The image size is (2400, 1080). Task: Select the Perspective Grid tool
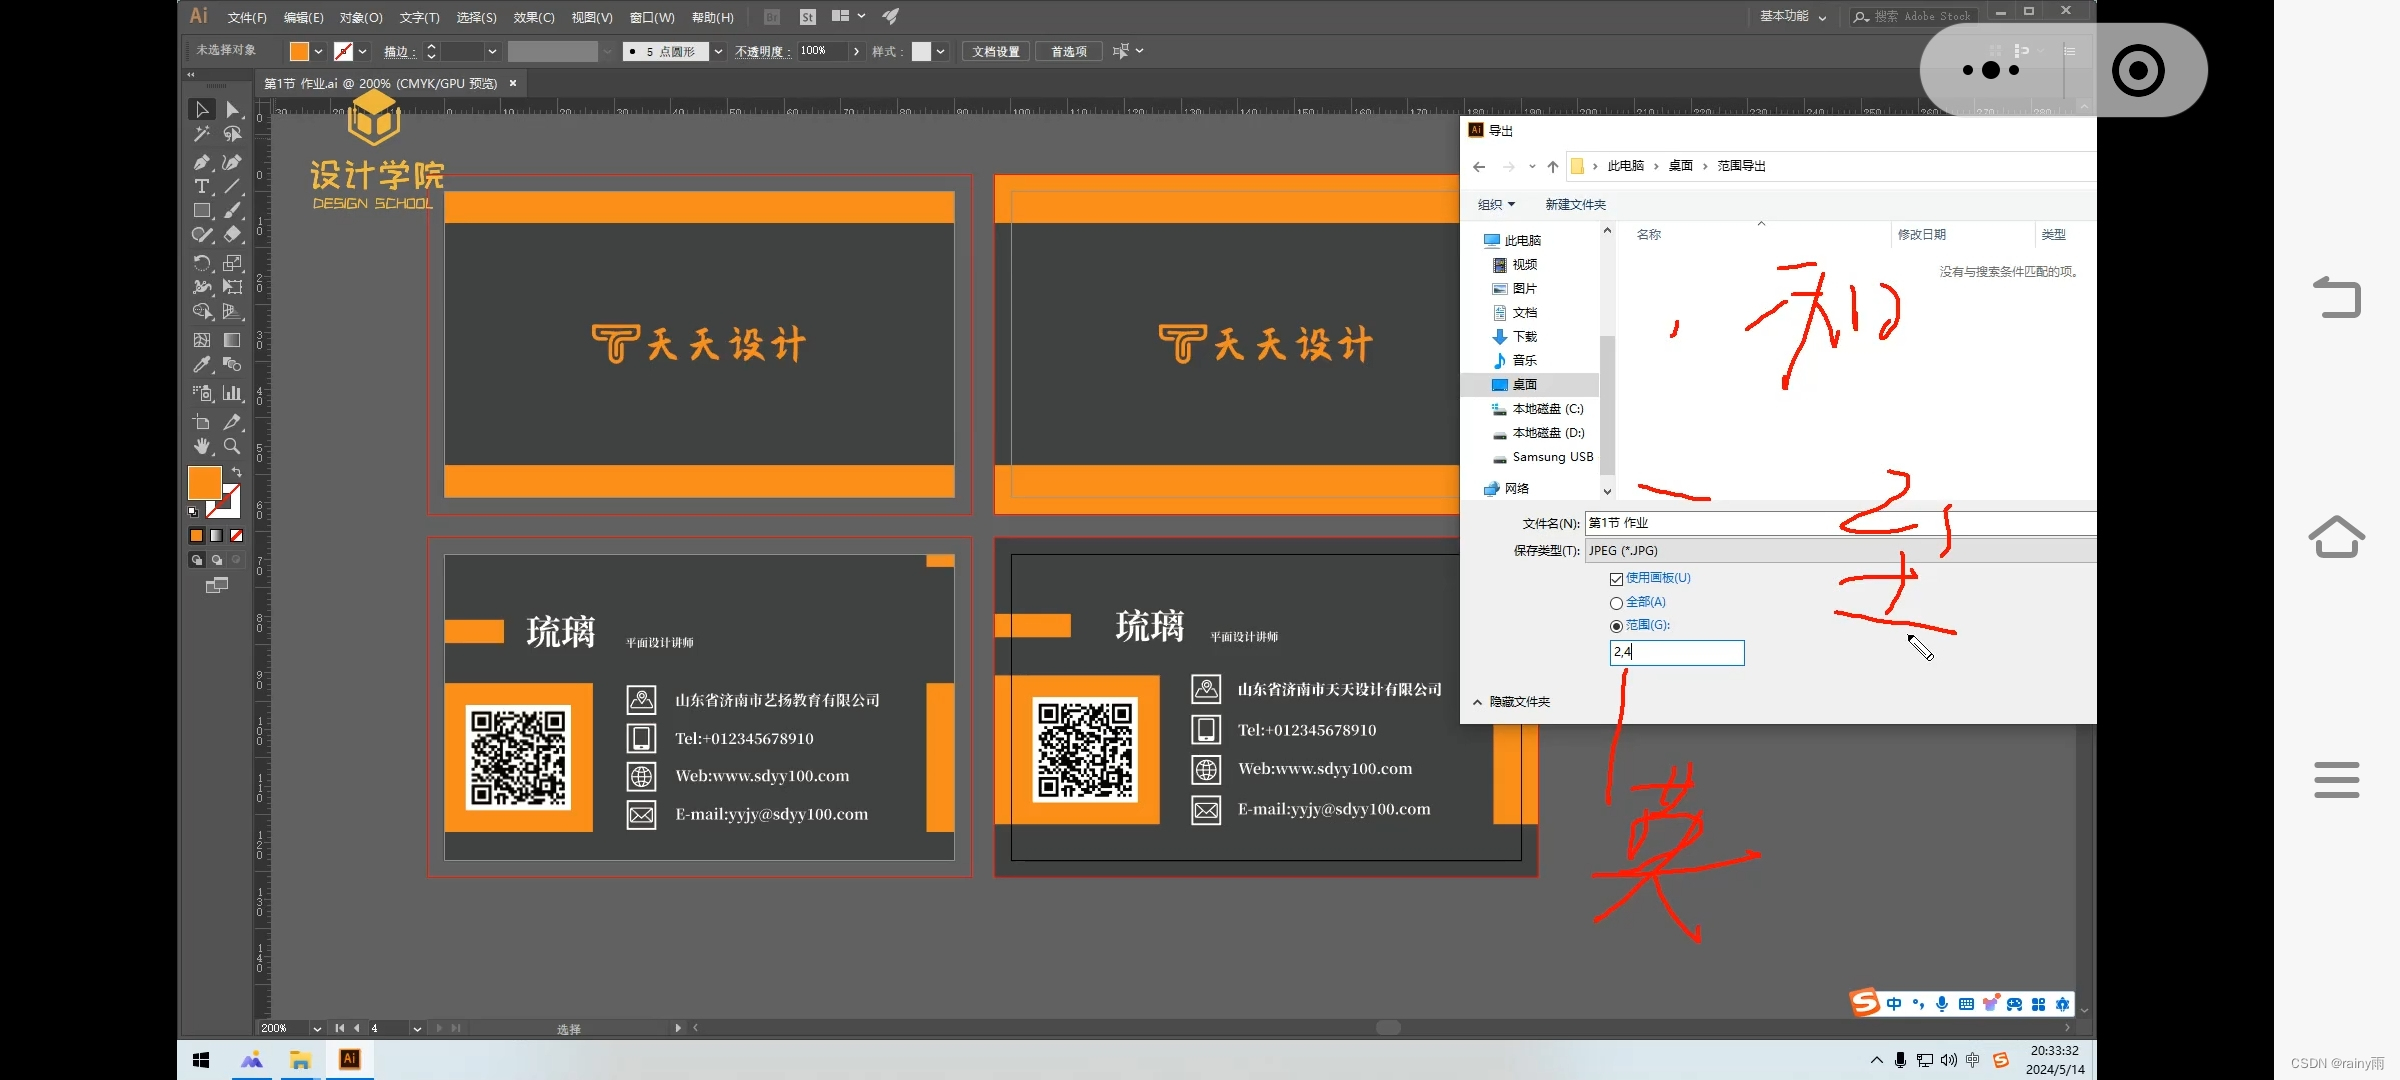[232, 312]
